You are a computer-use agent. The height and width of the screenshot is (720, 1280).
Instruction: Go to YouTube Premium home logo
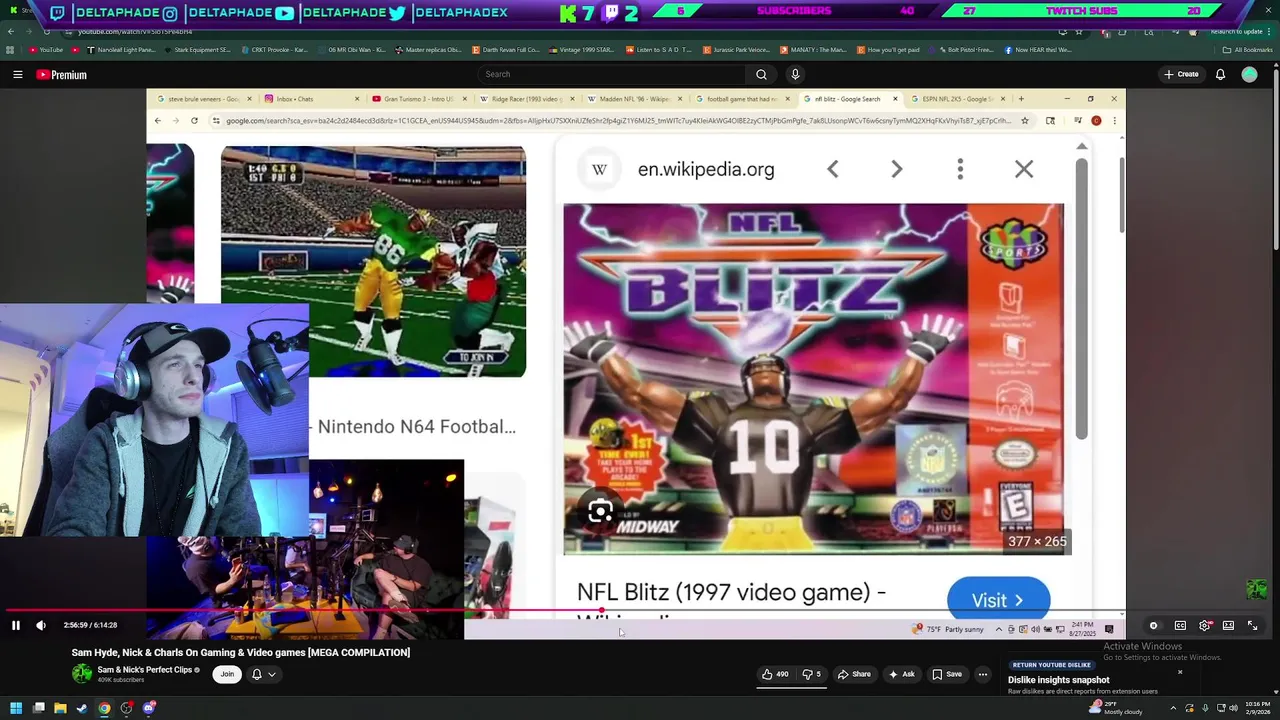coord(62,74)
